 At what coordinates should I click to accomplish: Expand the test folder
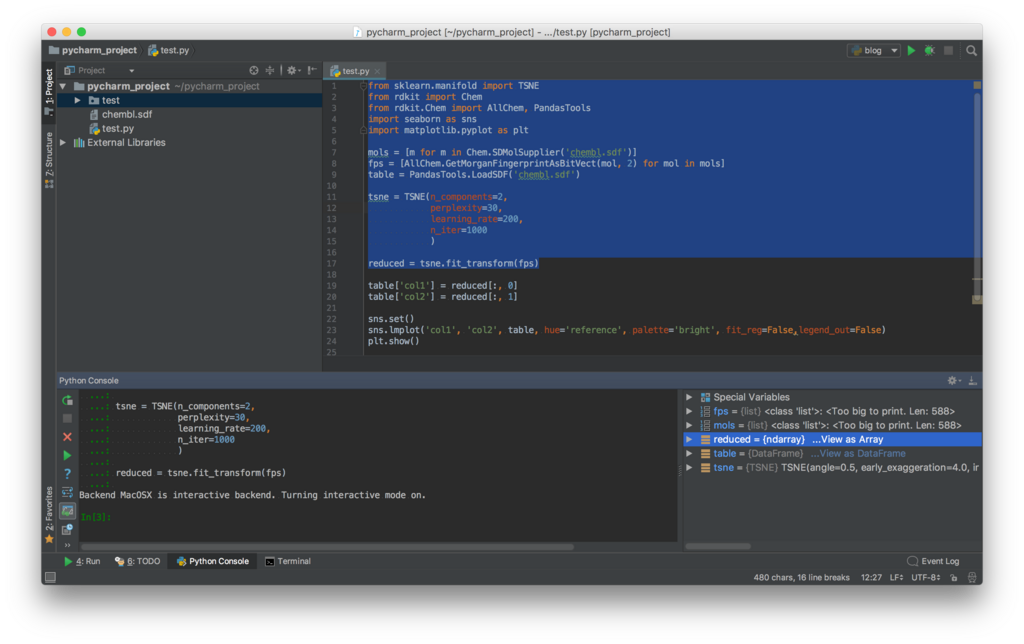(78, 101)
